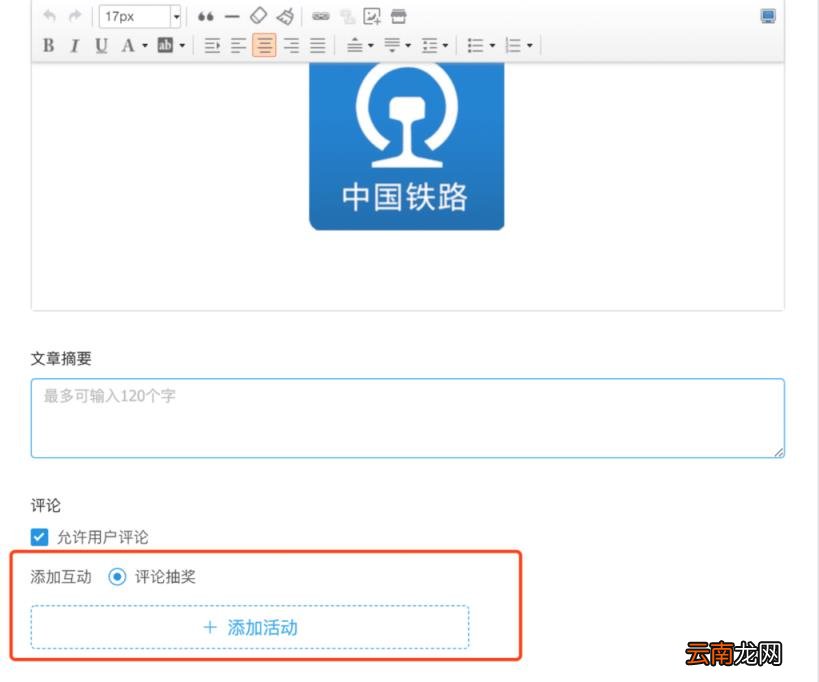Justify text on both sides
The width and height of the screenshot is (819, 682).
(x=318, y=45)
